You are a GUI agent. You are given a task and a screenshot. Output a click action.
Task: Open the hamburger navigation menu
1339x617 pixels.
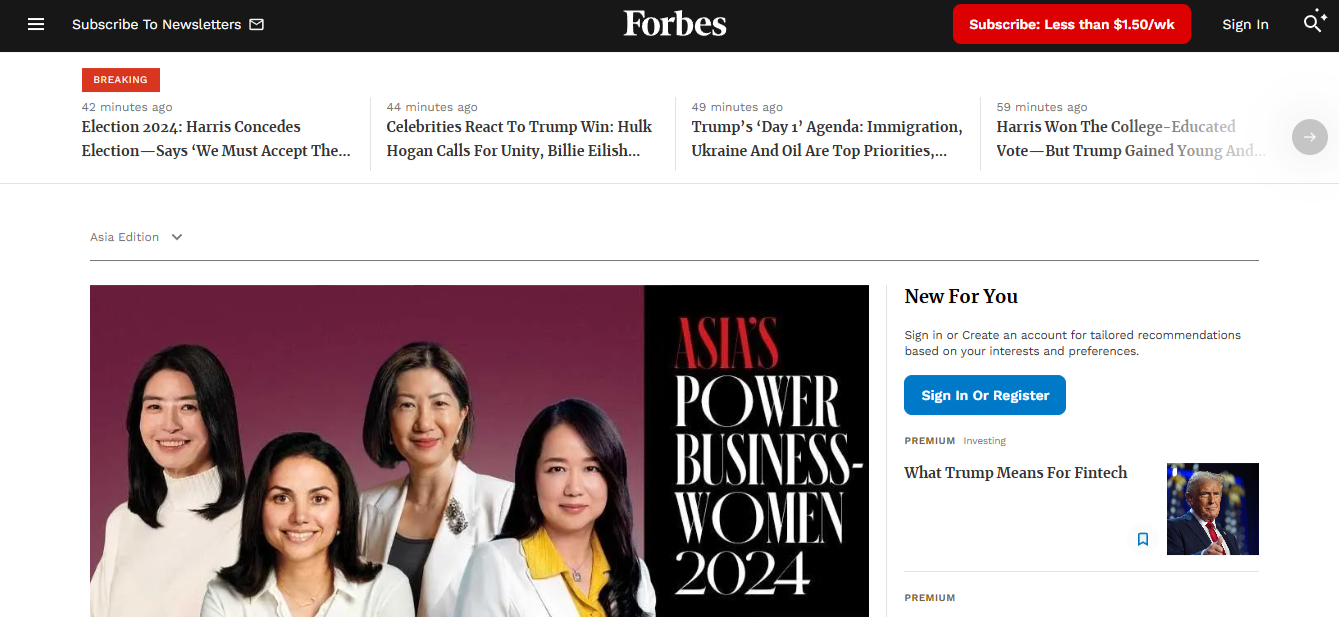(x=36, y=24)
